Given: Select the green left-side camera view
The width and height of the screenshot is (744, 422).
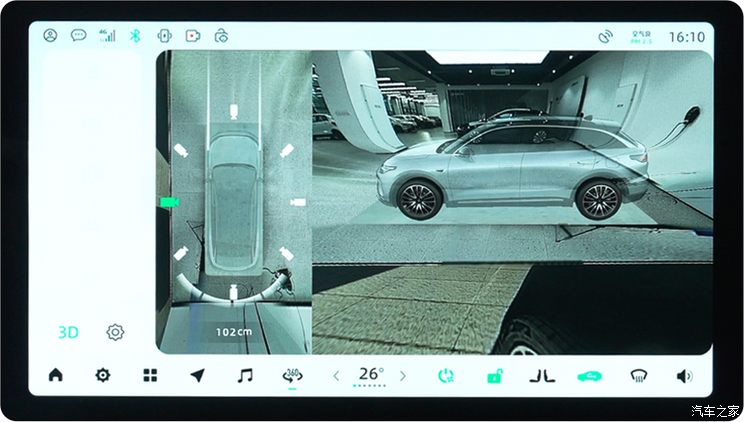Looking at the screenshot, I should pyautogui.click(x=168, y=202).
